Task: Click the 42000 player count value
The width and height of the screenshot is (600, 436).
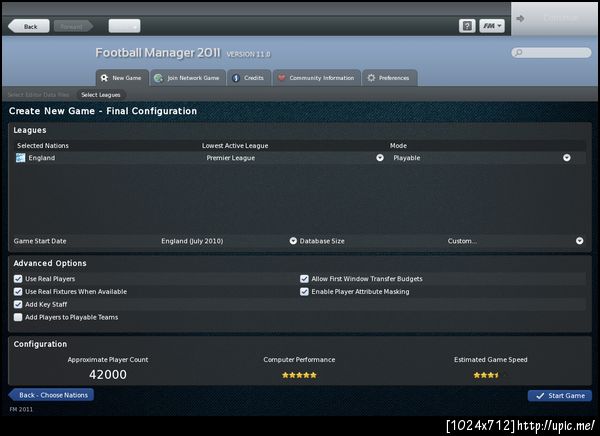Action: tap(108, 374)
